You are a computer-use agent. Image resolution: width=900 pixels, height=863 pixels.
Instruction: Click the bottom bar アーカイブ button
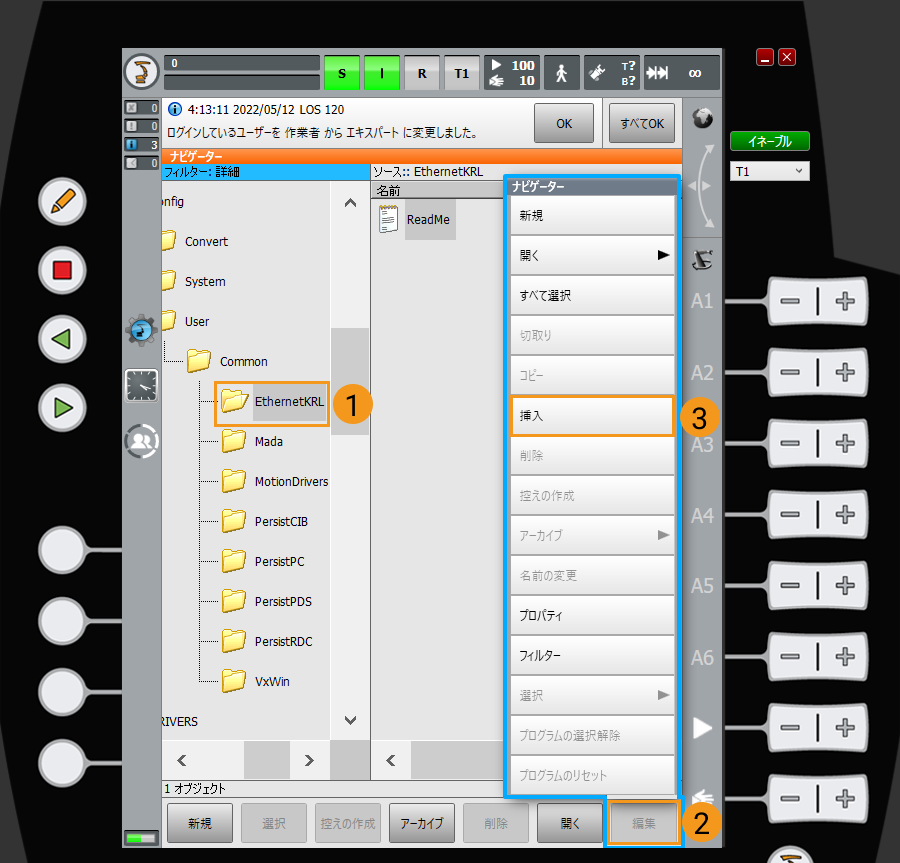[422, 823]
